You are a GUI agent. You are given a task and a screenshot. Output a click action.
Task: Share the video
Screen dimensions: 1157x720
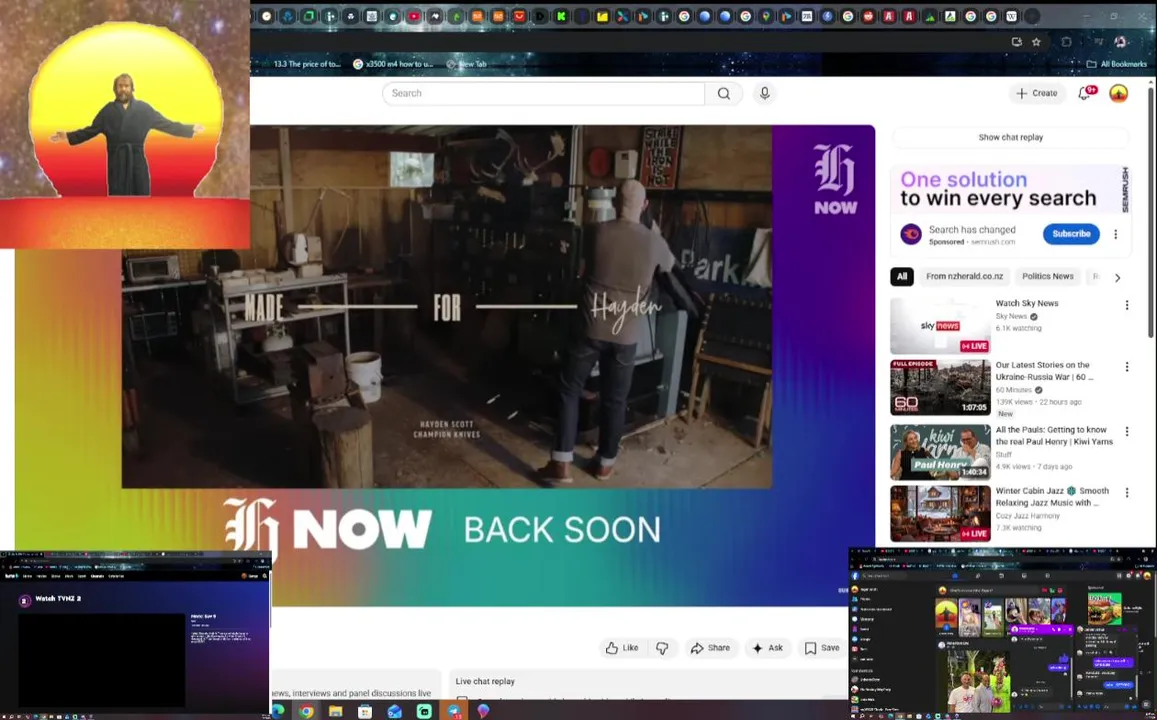pyautogui.click(x=711, y=648)
